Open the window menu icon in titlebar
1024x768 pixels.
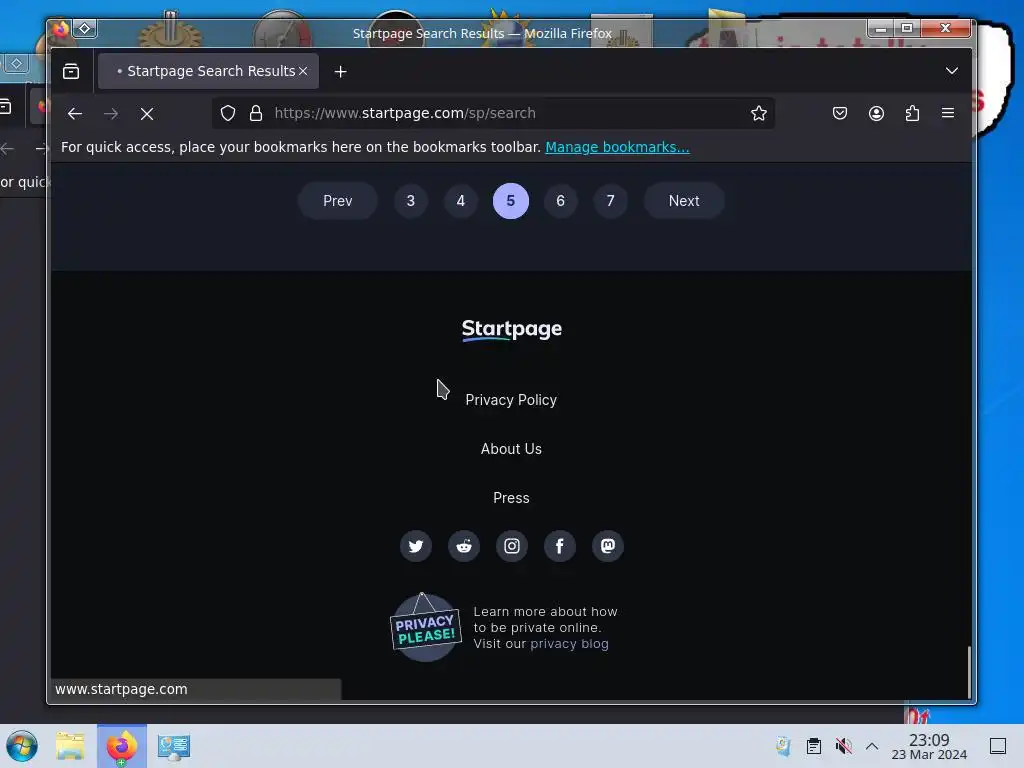(x=61, y=29)
